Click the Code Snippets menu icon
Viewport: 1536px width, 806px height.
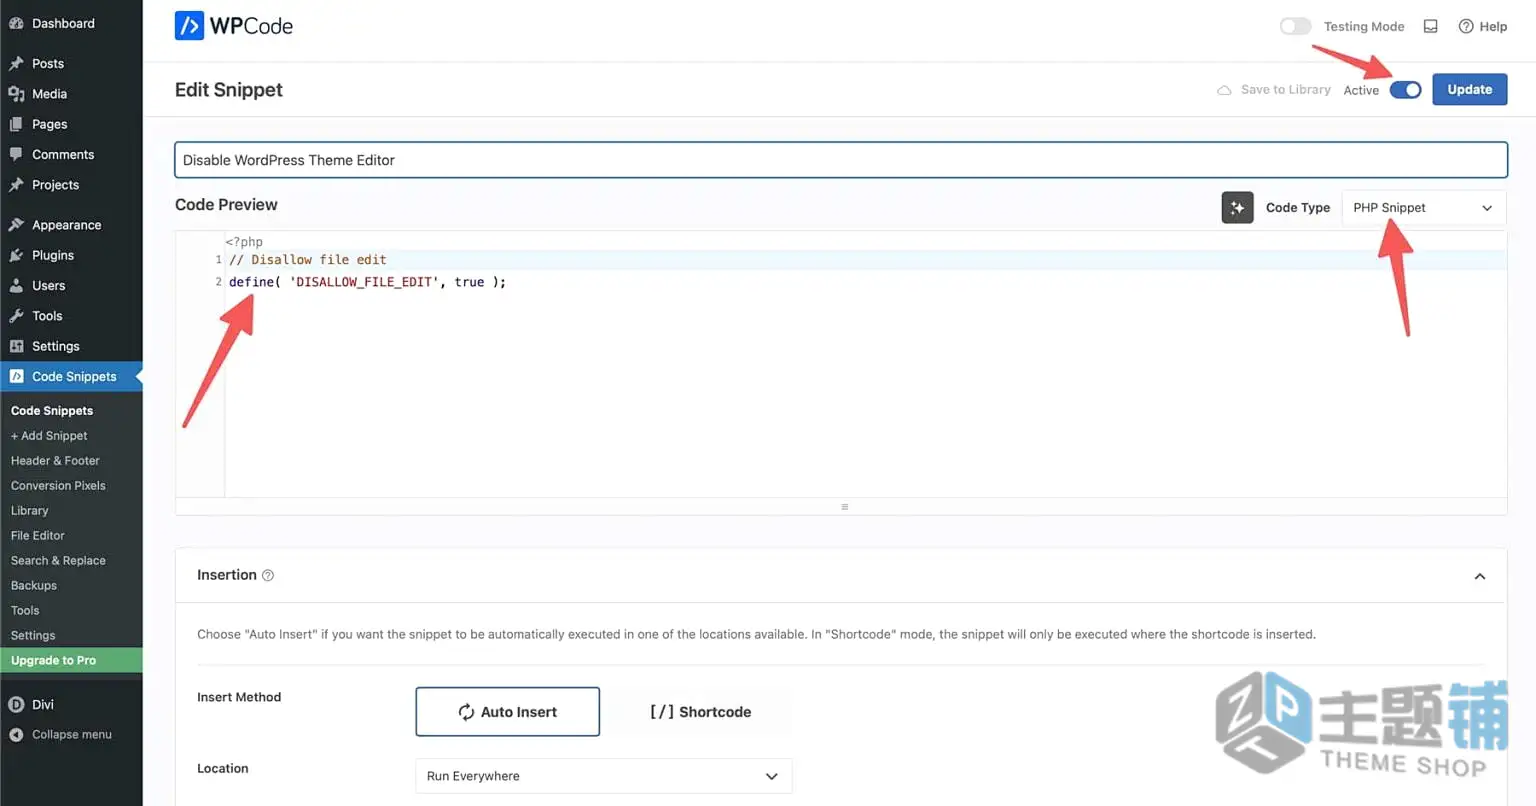click(x=16, y=376)
